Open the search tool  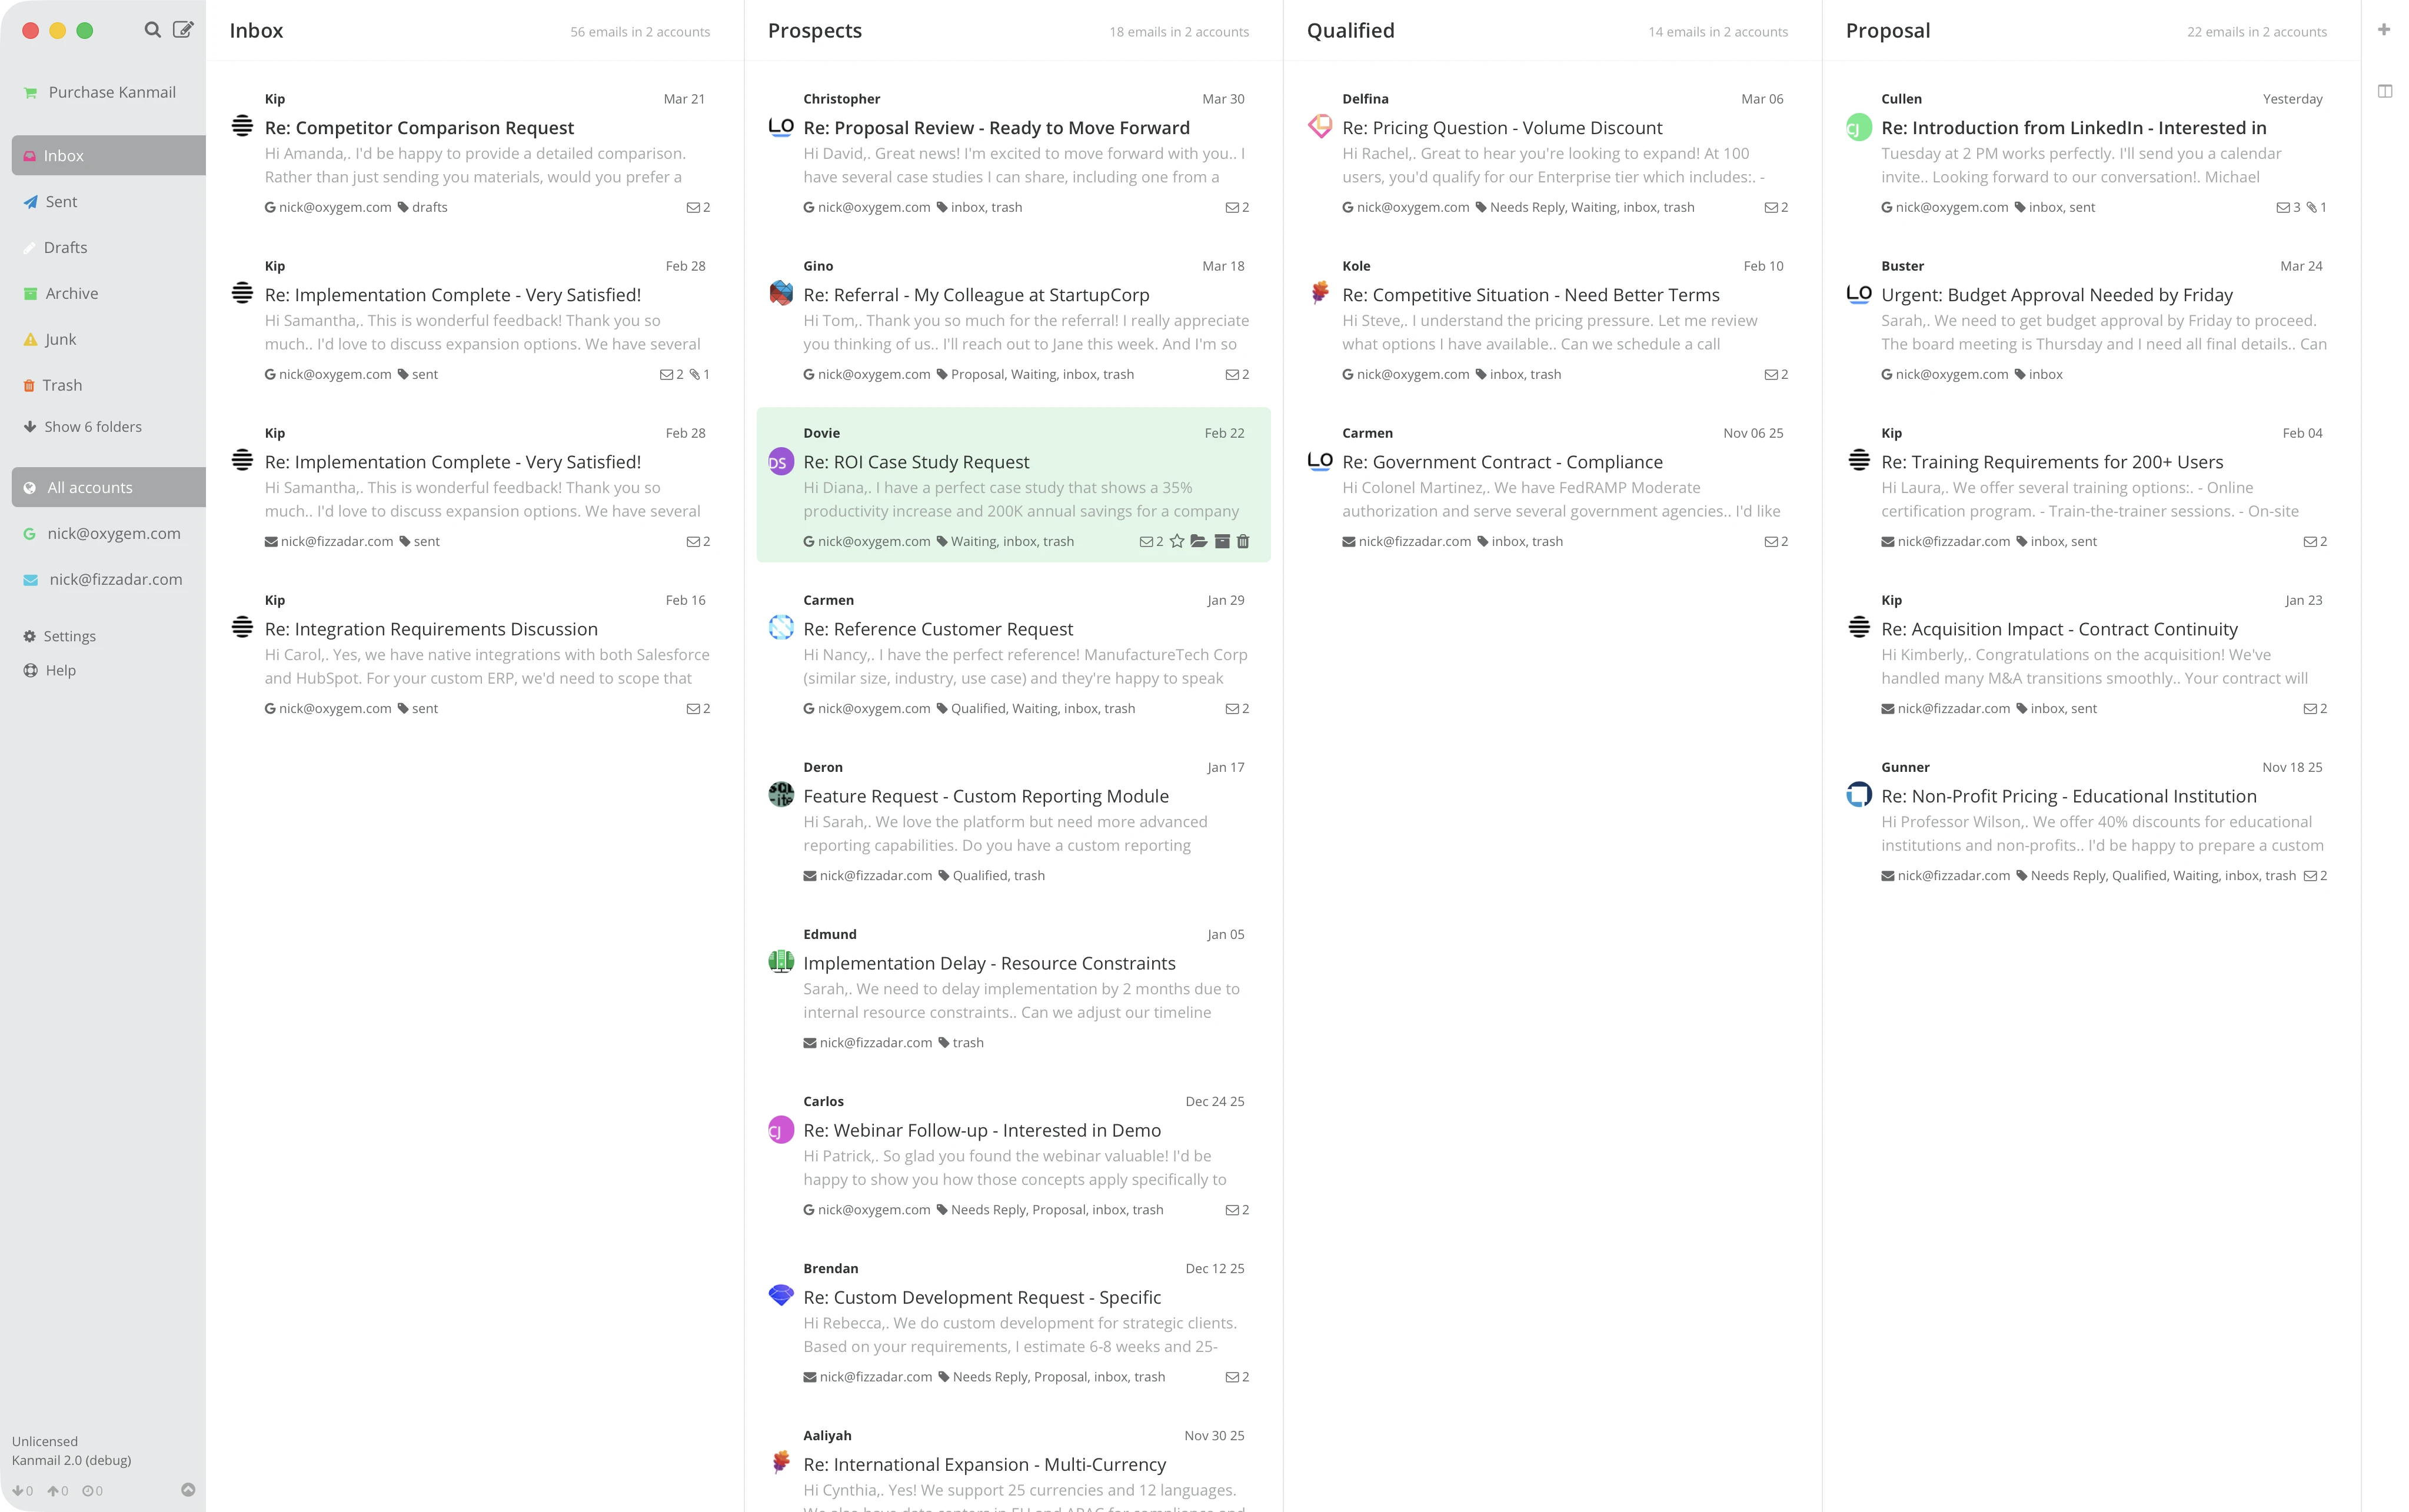tap(152, 30)
